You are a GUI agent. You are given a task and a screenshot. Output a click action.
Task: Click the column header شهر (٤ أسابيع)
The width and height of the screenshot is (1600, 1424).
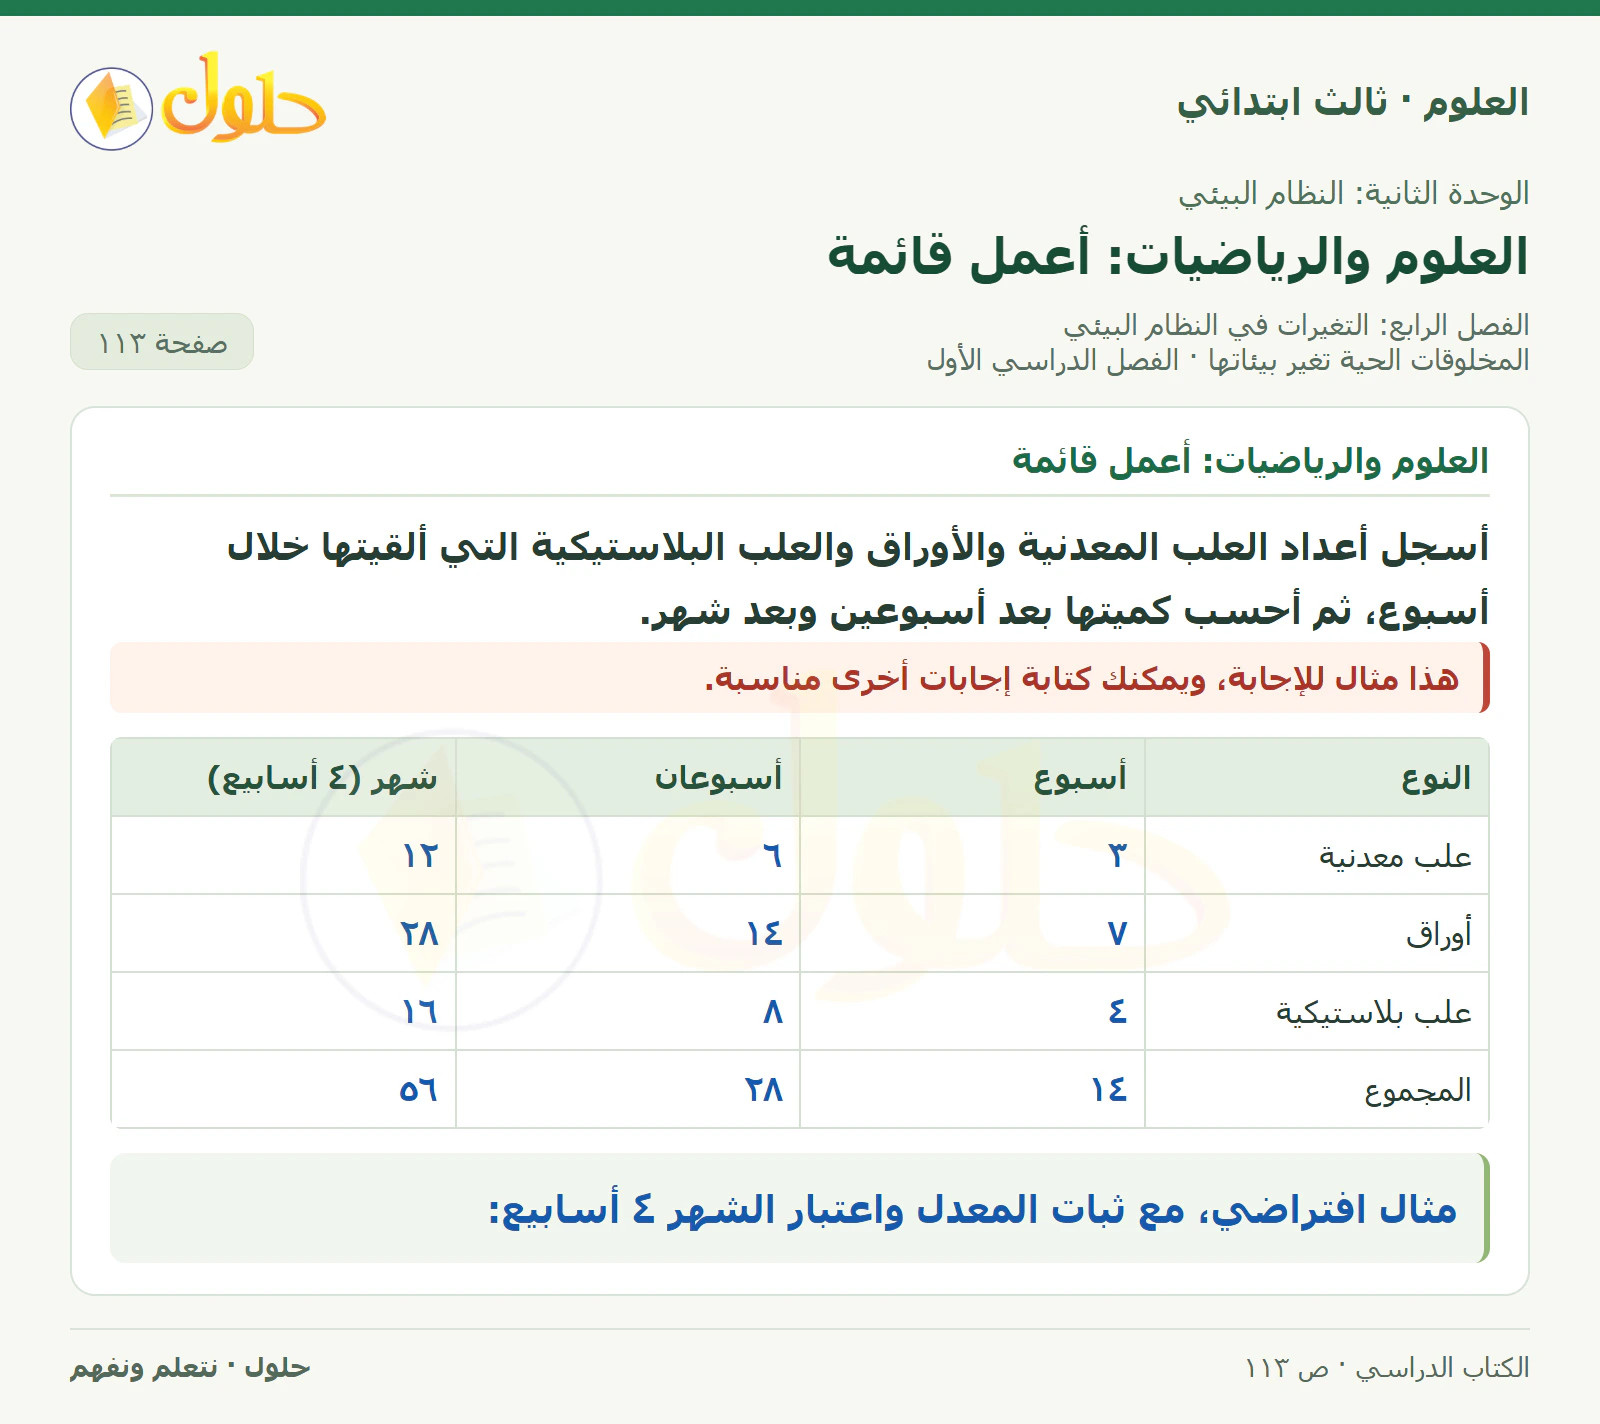click(322, 777)
